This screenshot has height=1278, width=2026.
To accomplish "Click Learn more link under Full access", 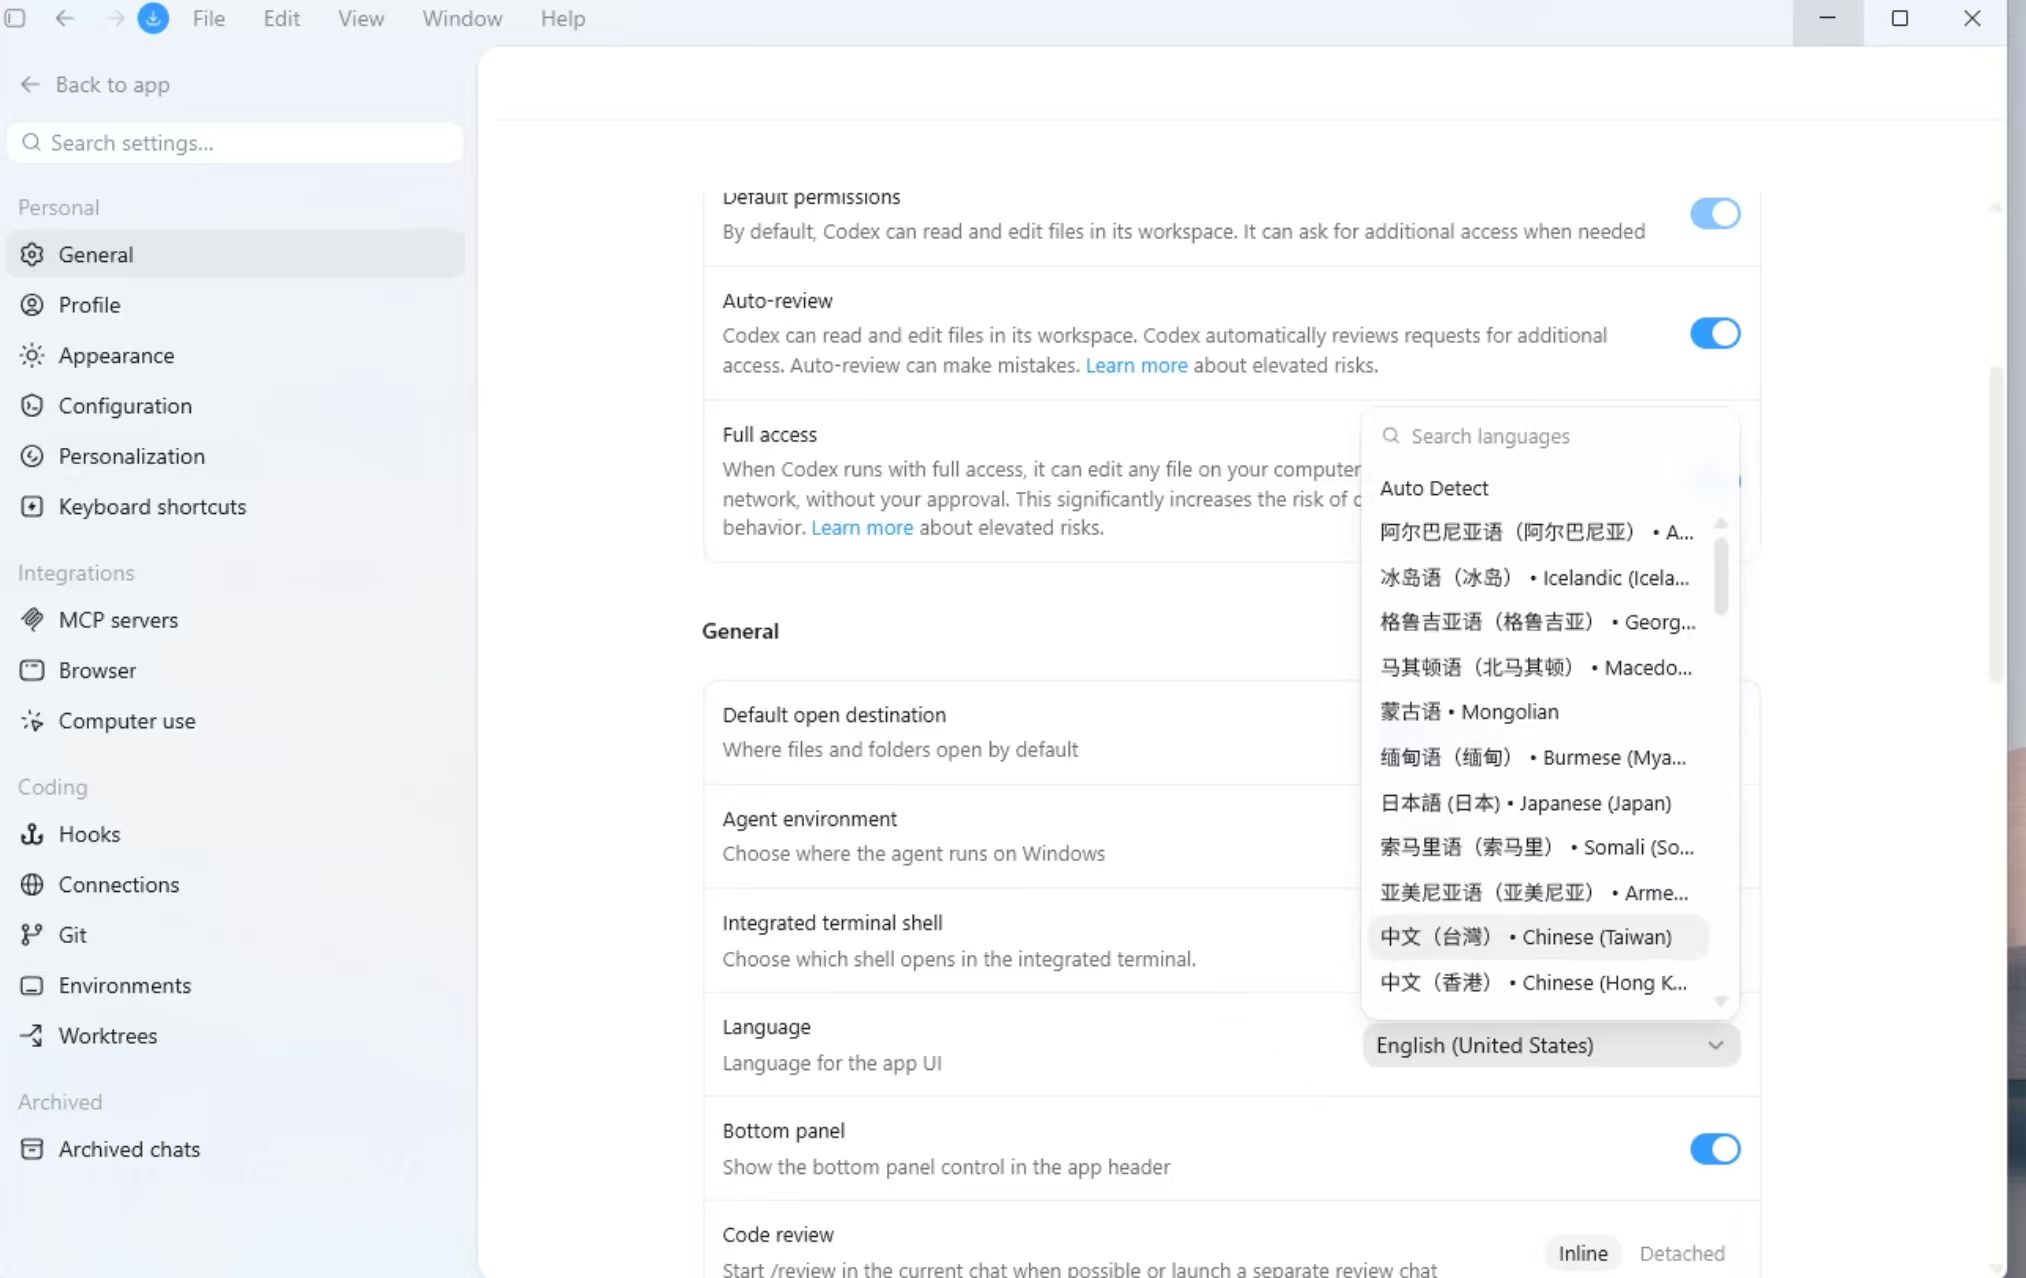I will (861, 527).
